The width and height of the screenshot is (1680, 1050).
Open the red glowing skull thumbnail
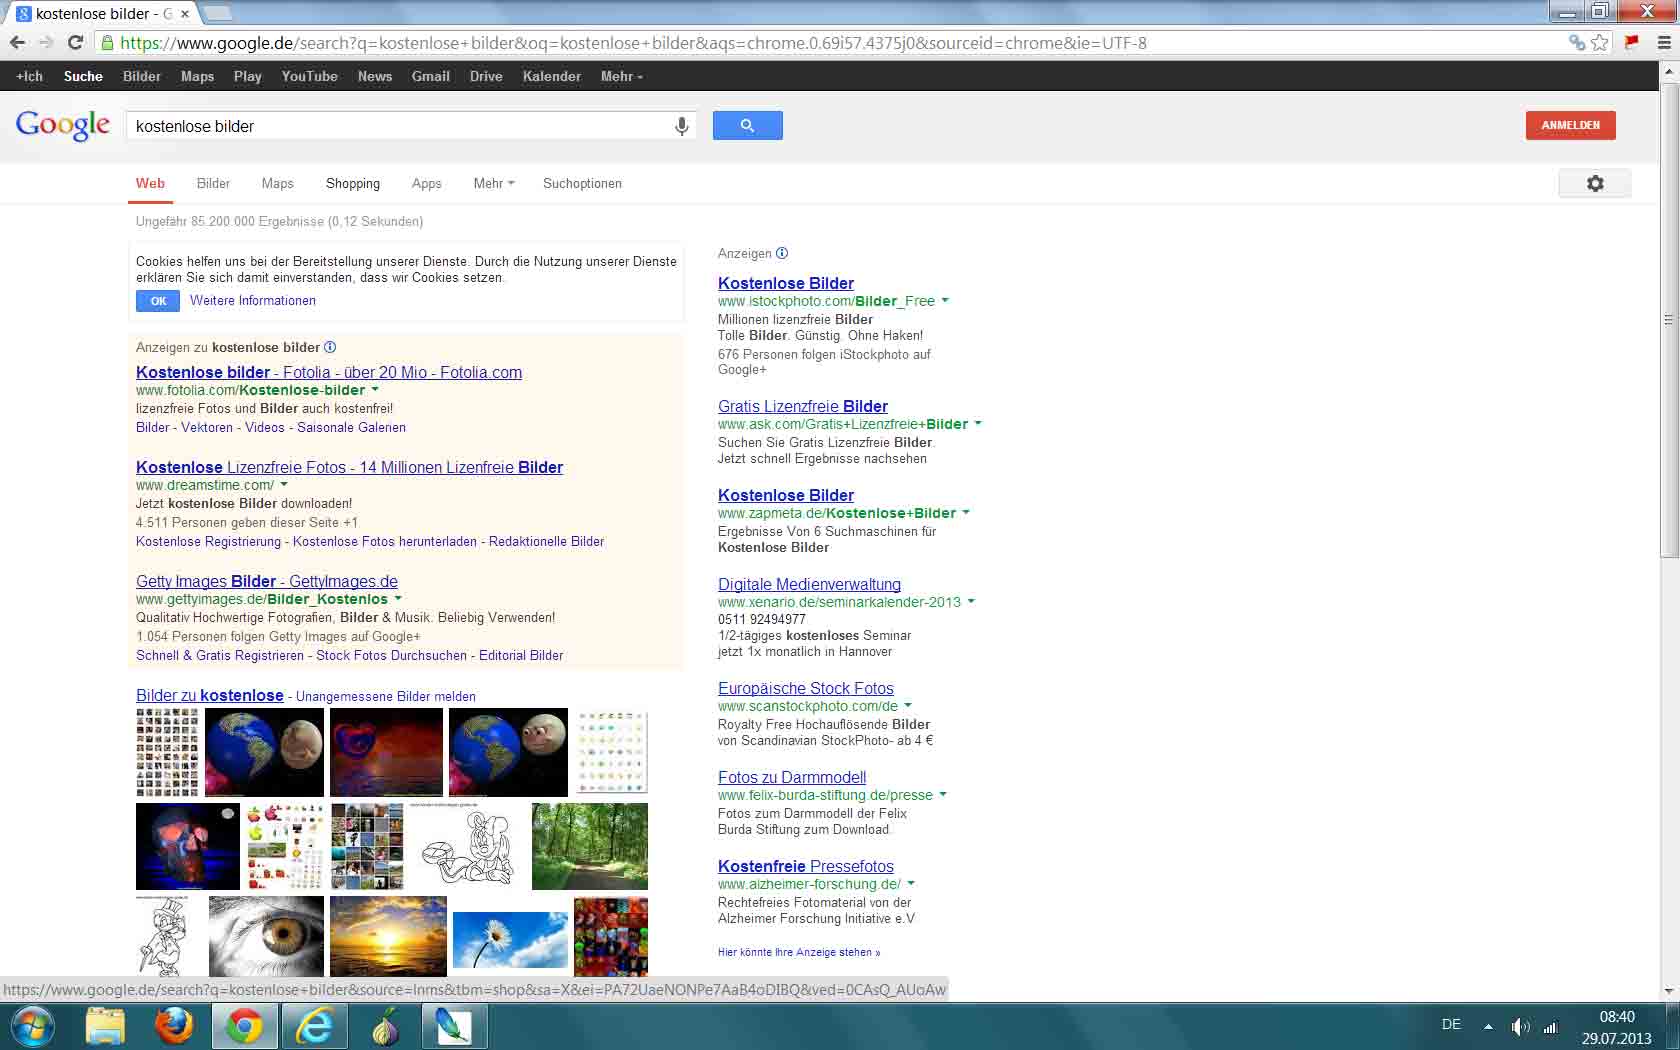[x=188, y=846]
